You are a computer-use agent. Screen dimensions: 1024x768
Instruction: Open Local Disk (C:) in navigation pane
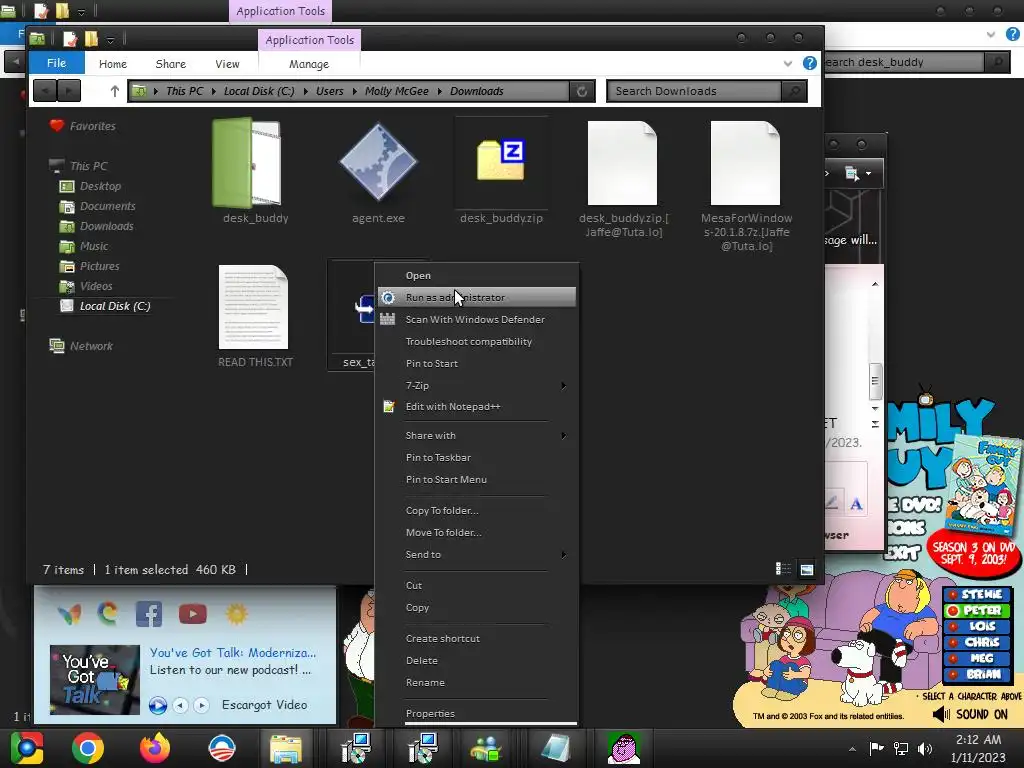[115, 306]
